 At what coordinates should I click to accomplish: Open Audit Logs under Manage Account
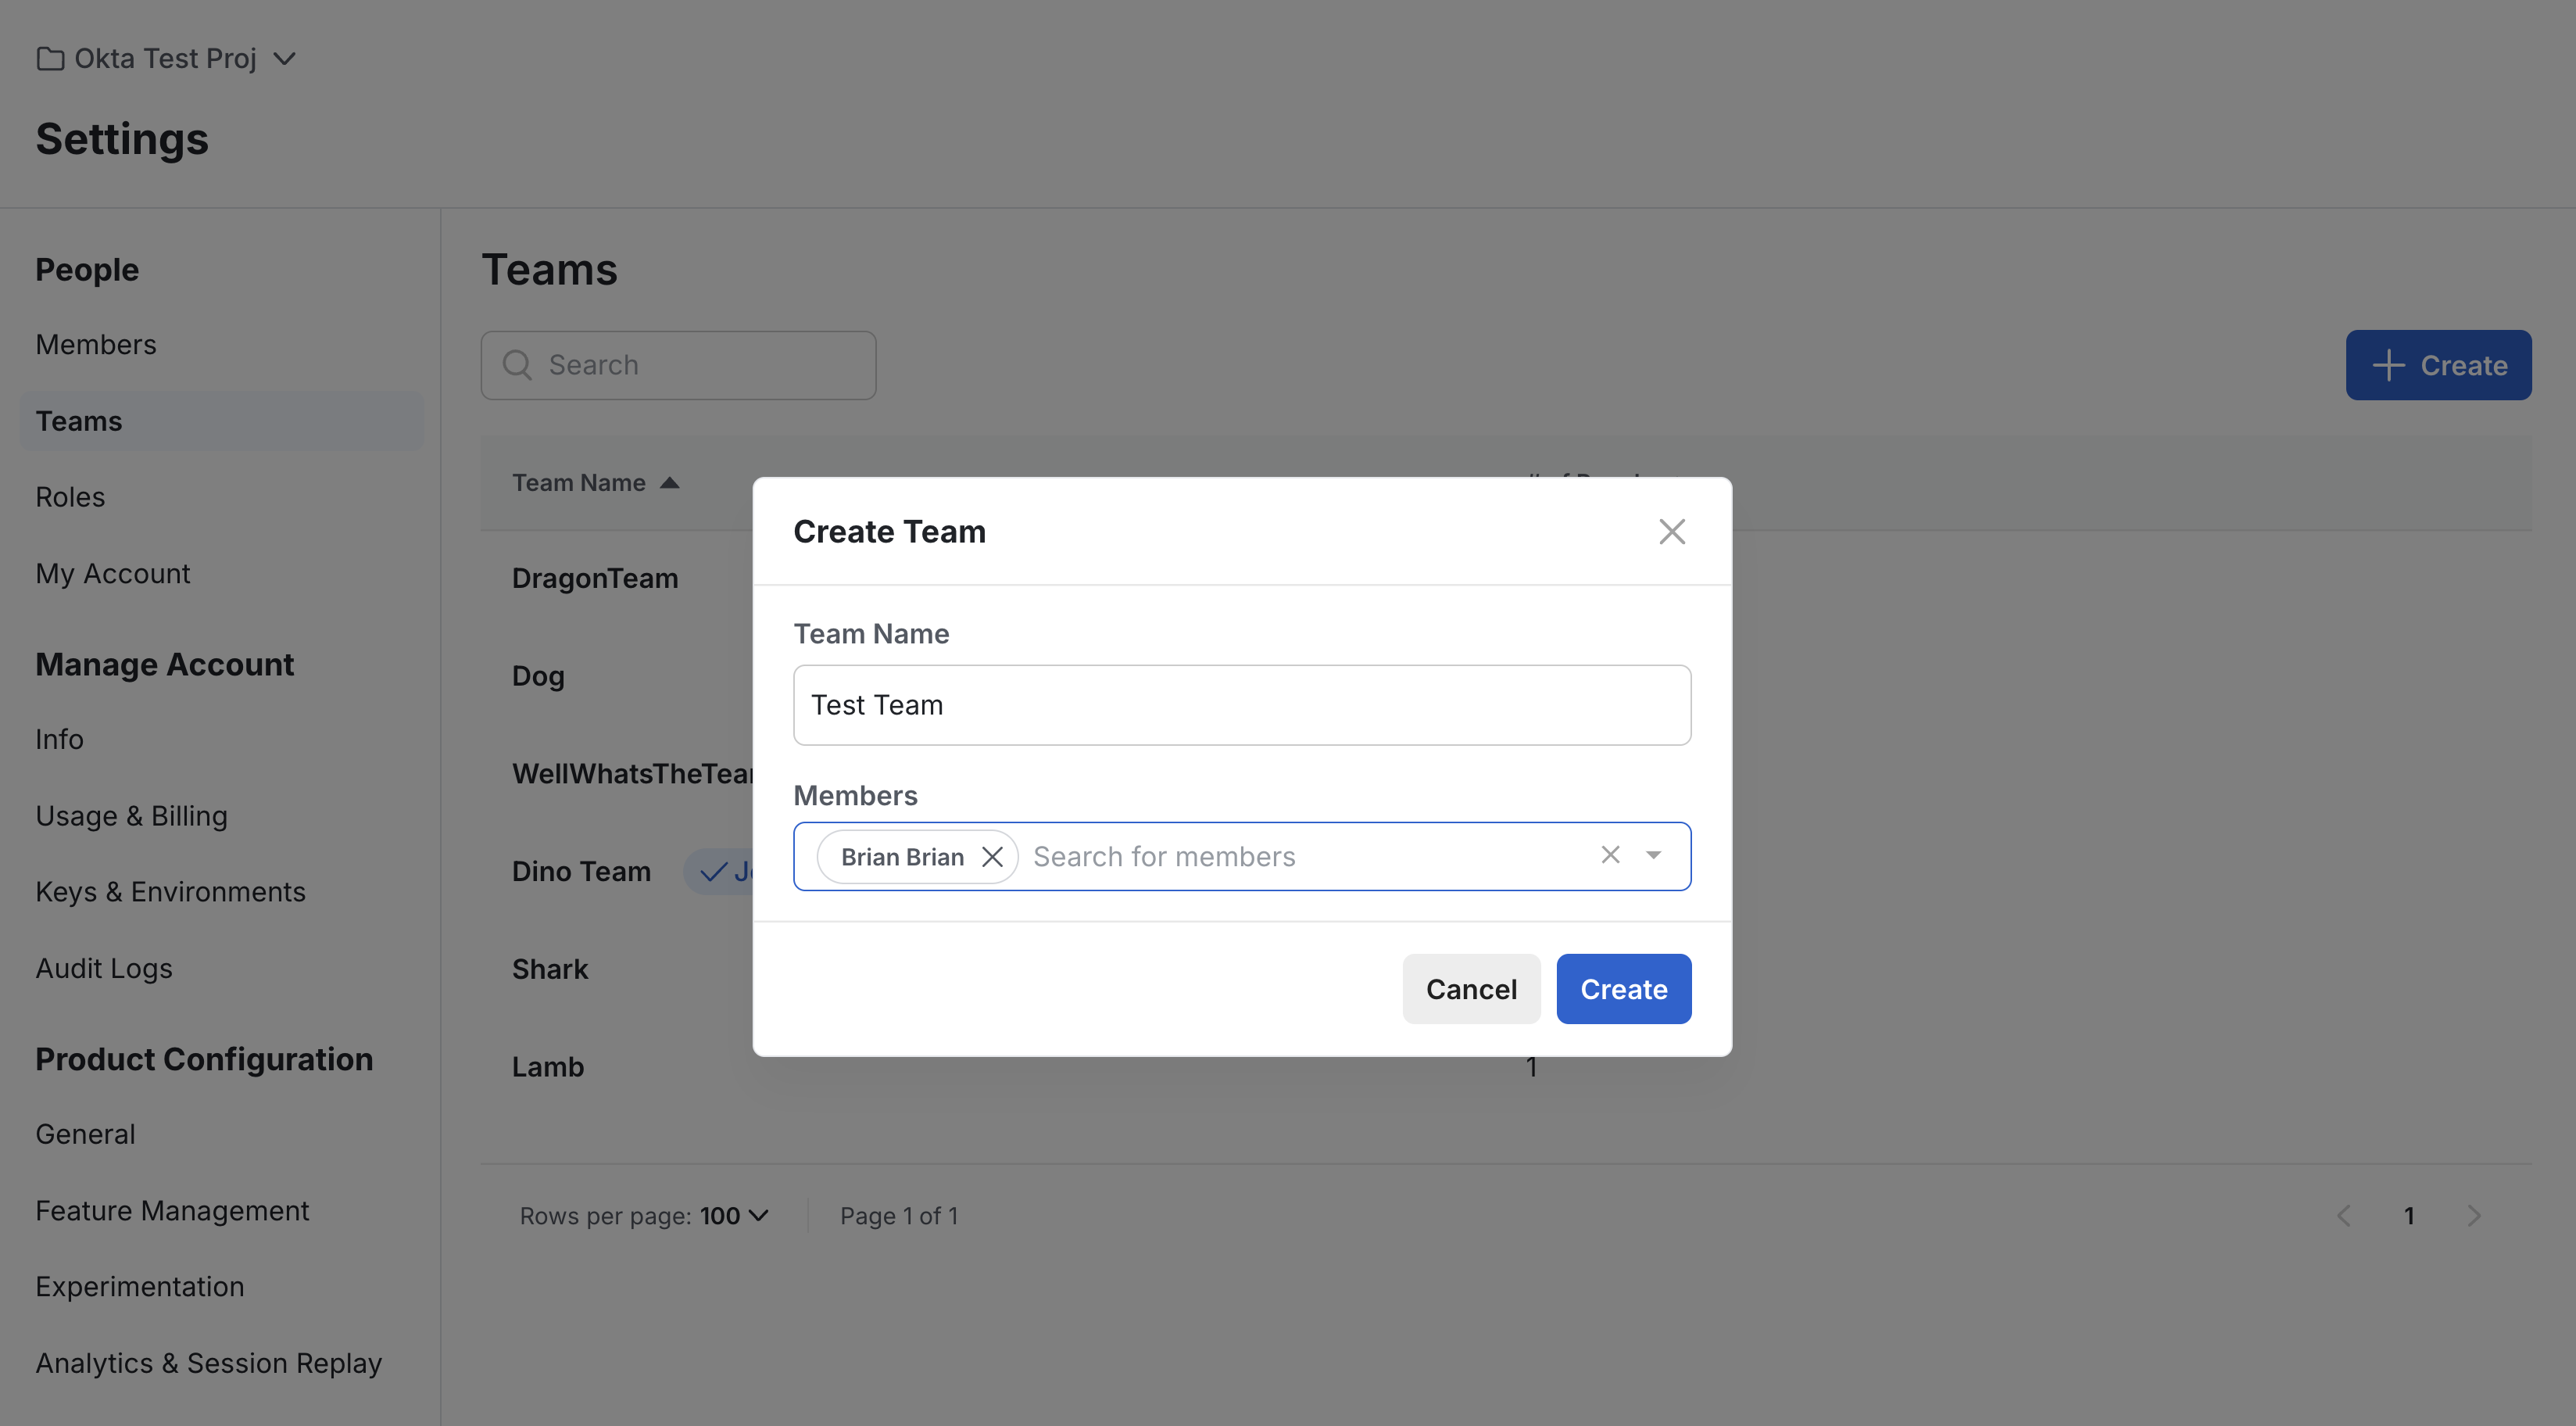pyautogui.click(x=103, y=968)
